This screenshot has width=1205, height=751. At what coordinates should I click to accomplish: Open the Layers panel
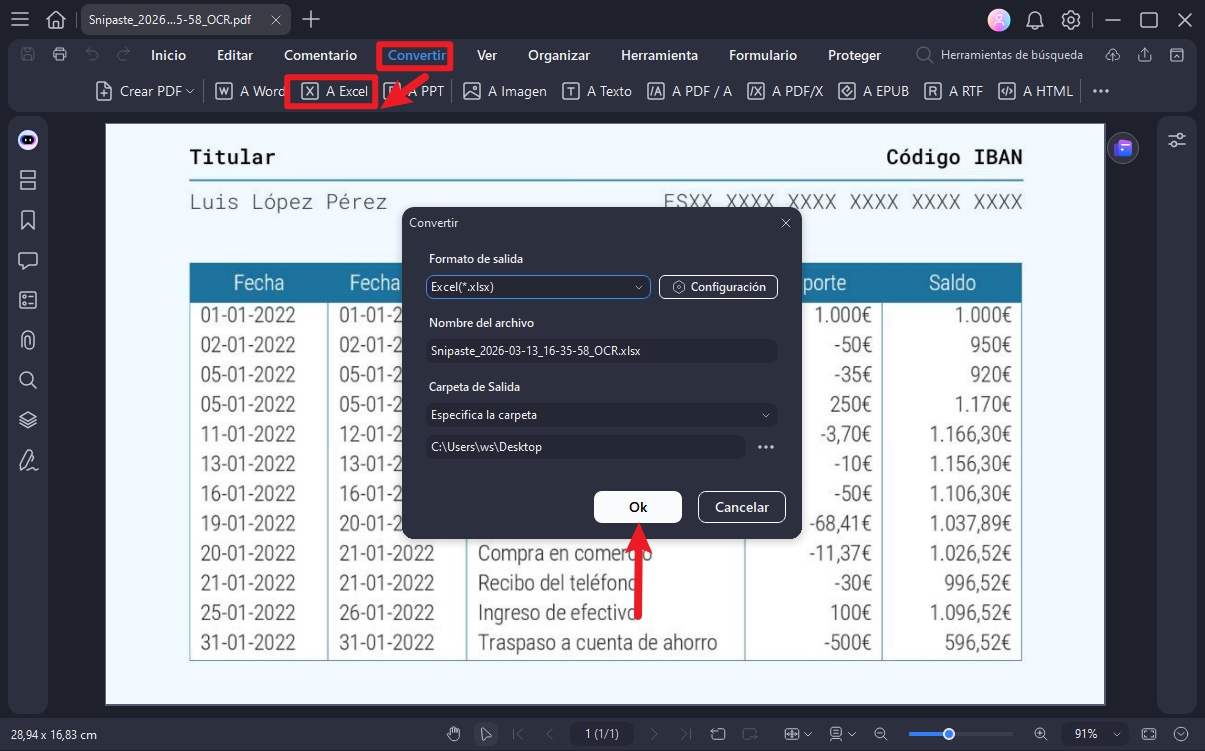pos(27,419)
